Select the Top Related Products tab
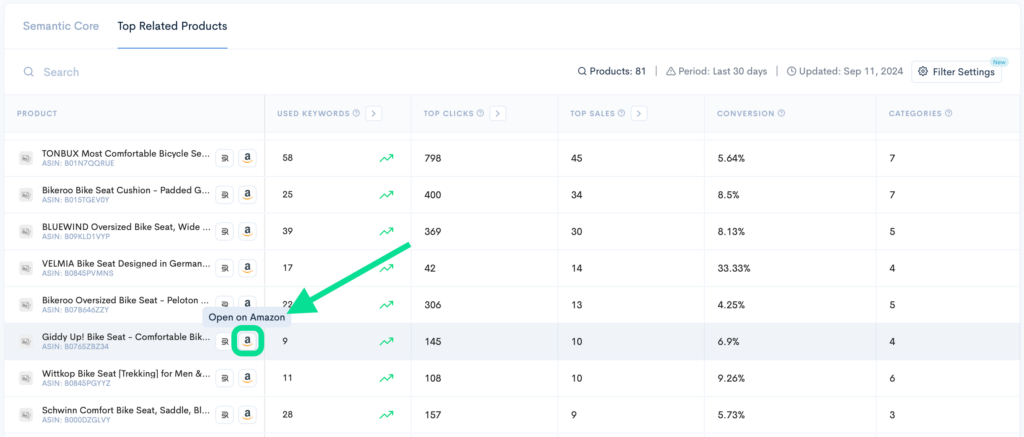 pyautogui.click(x=172, y=26)
